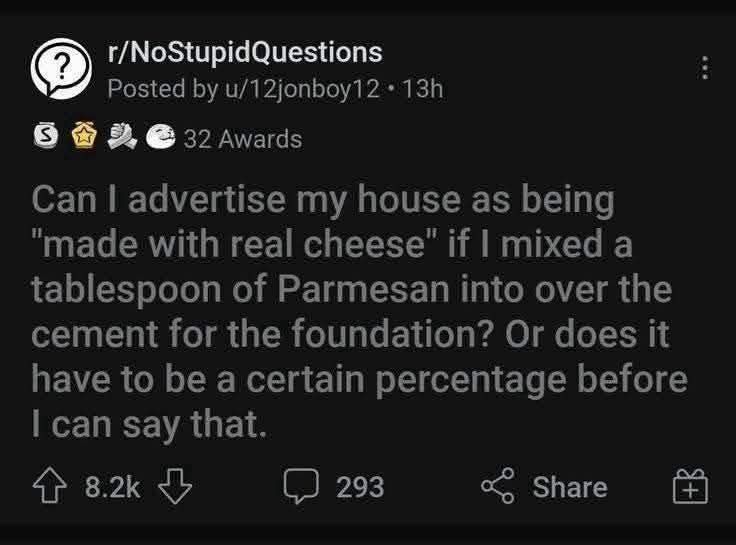Click the 293 comments count
Screen dimensions: 736x545
coord(360,487)
